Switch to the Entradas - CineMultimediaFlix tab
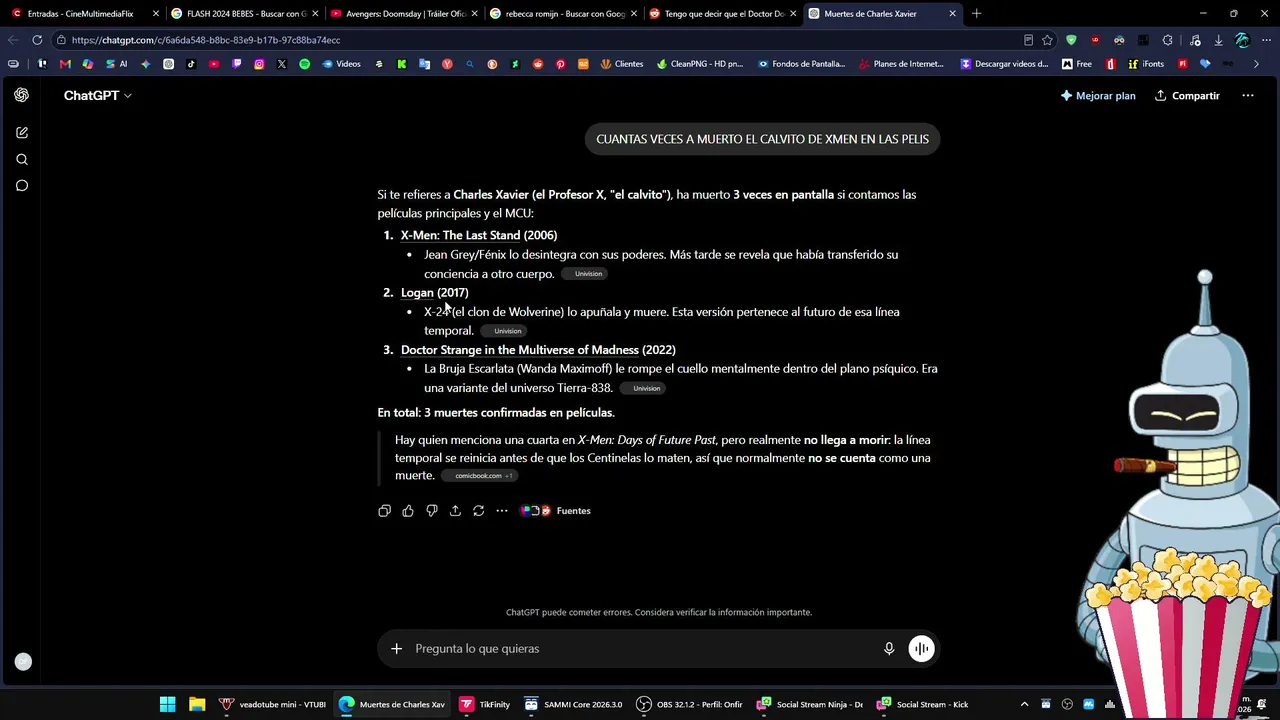The height and width of the screenshot is (720, 1280). [x=86, y=14]
